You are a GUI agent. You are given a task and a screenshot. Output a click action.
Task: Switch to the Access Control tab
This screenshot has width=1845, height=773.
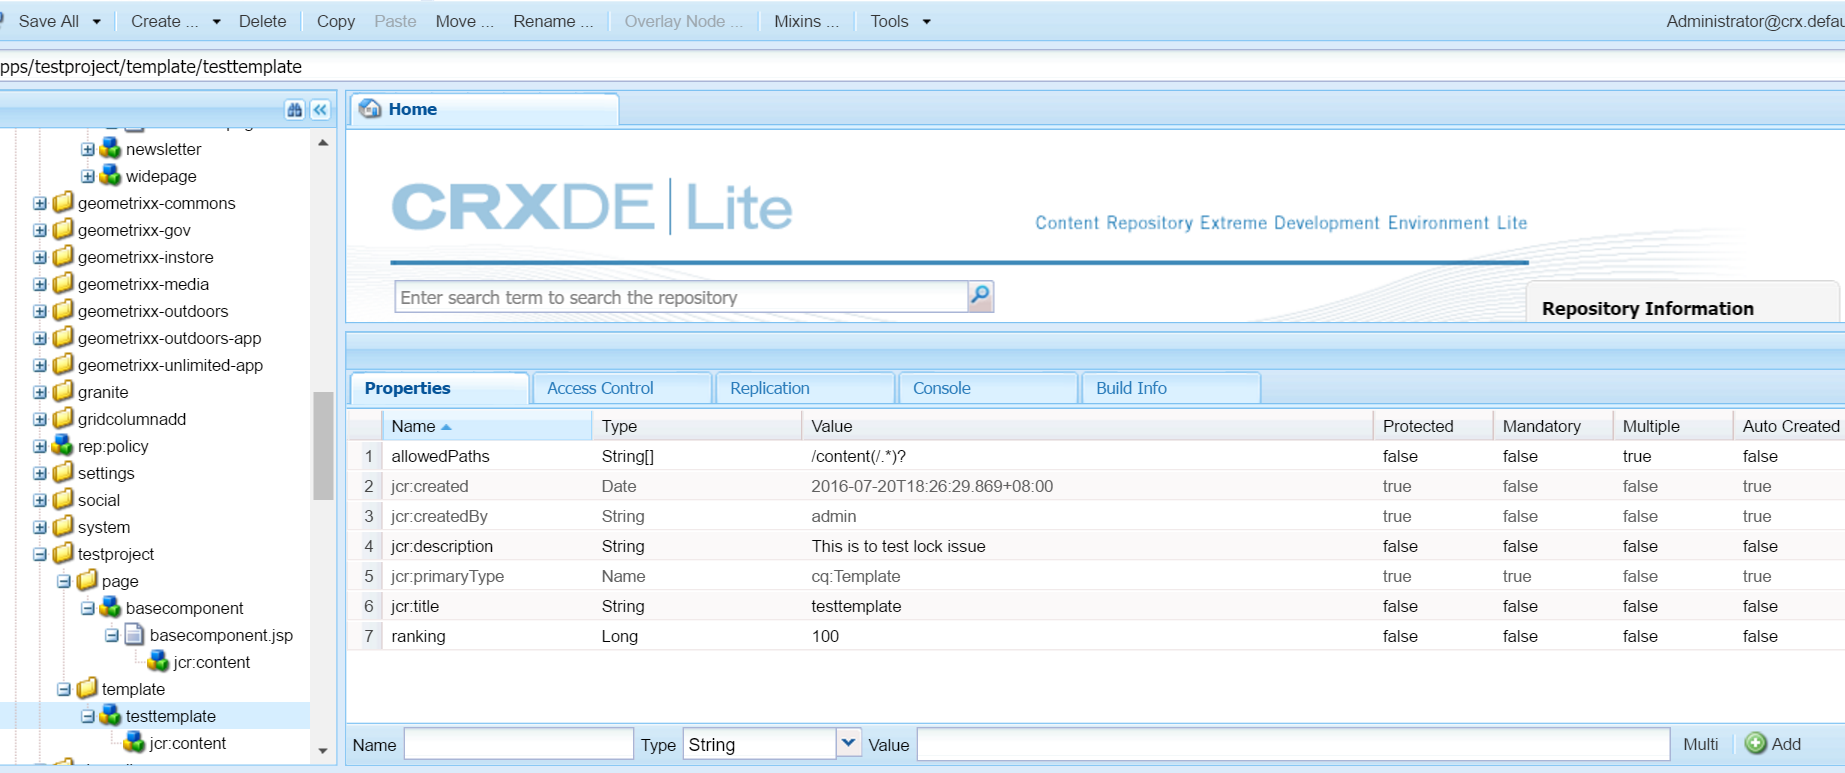622,388
